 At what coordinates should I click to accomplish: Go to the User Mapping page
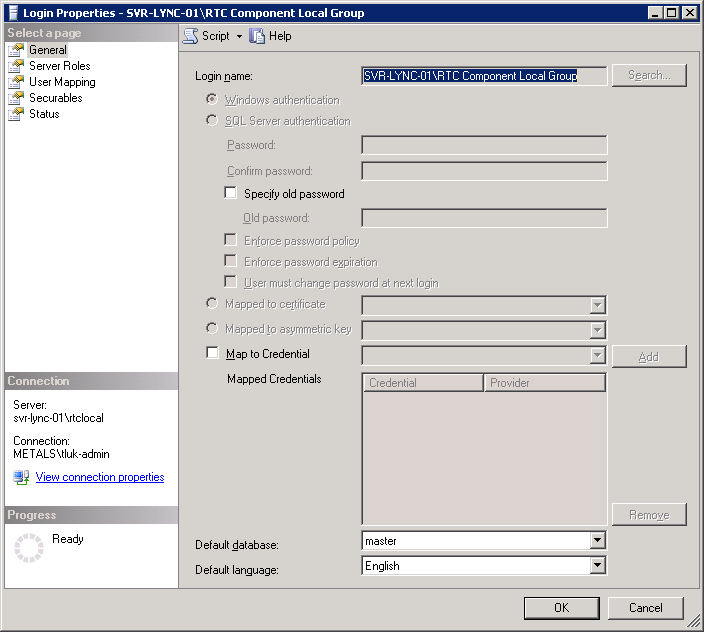coord(62,82)
